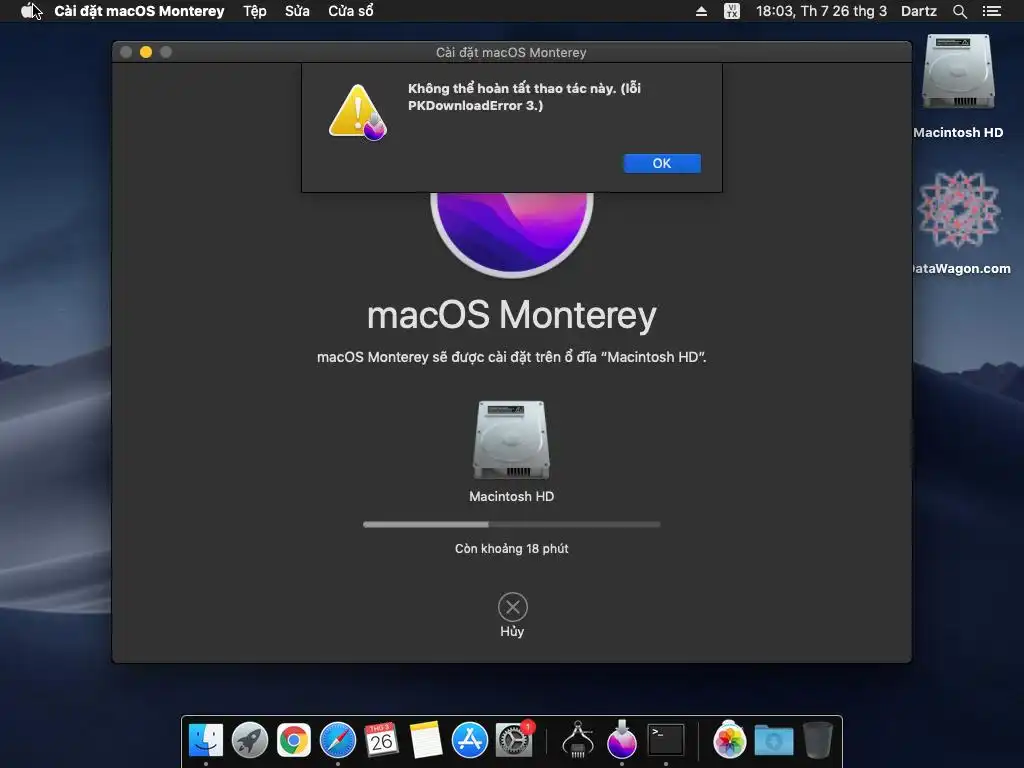Click the remaining time text Còn khoảng 18 phút

(511, 549)
